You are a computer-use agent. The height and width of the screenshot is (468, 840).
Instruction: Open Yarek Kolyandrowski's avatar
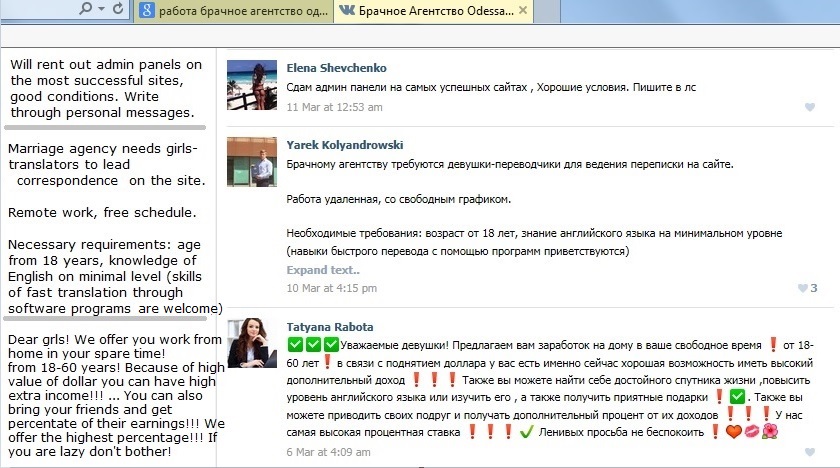(x=252, y=162)
